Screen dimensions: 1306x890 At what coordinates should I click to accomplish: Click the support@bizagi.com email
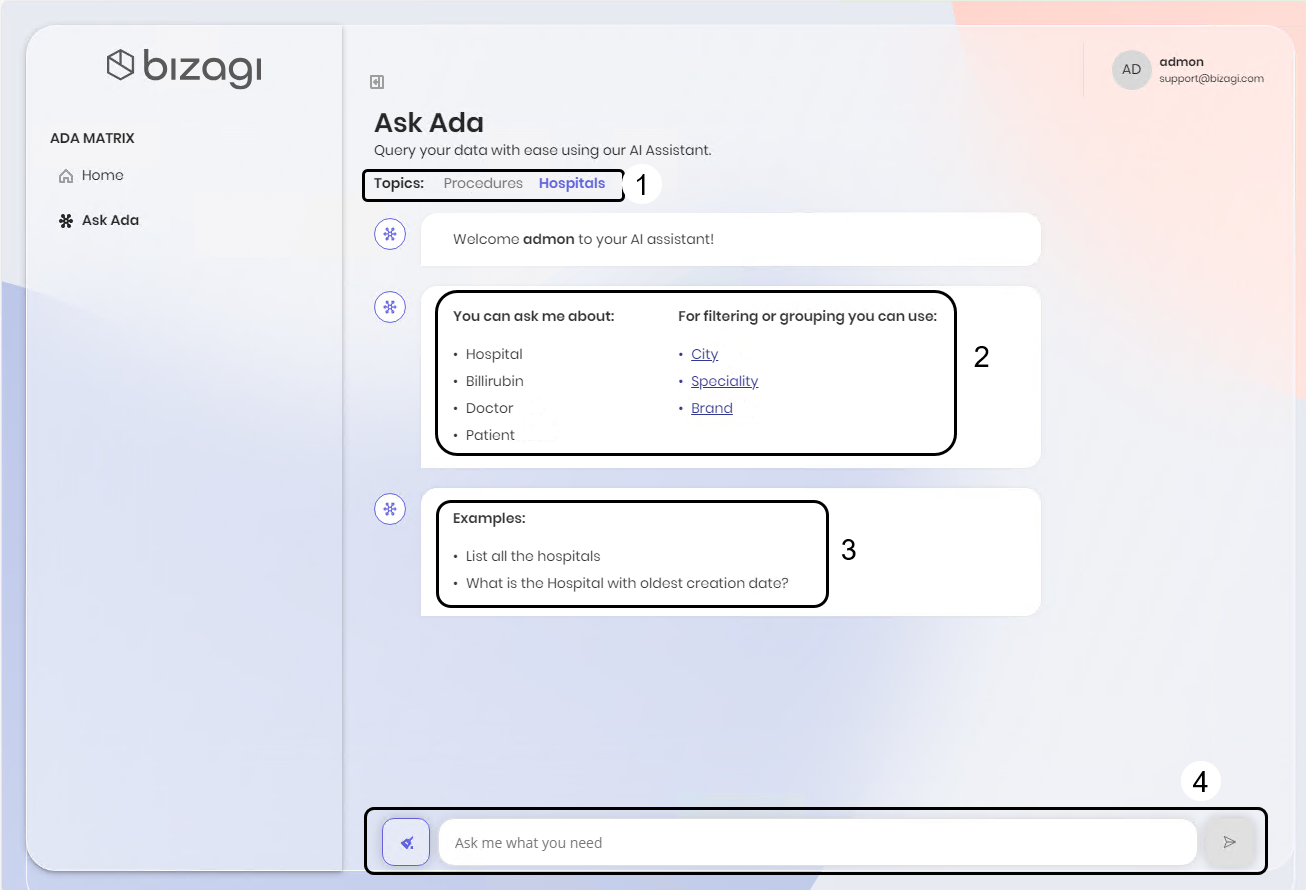(x=1211, y=78)
